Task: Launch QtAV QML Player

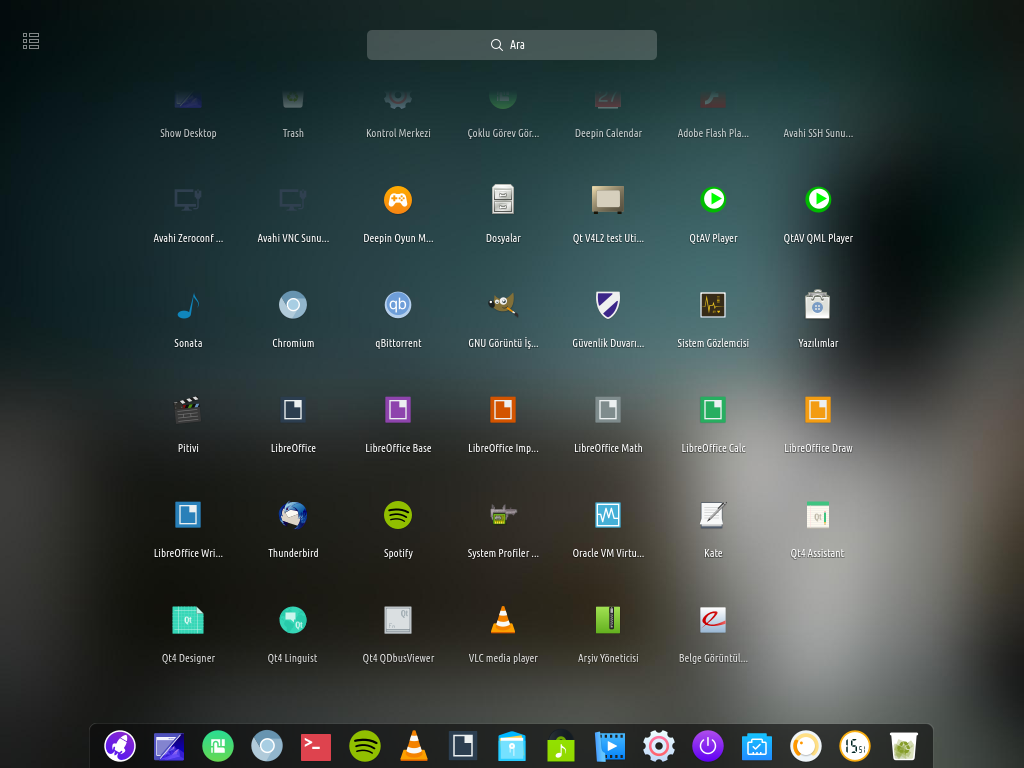Action: (818, 200)
